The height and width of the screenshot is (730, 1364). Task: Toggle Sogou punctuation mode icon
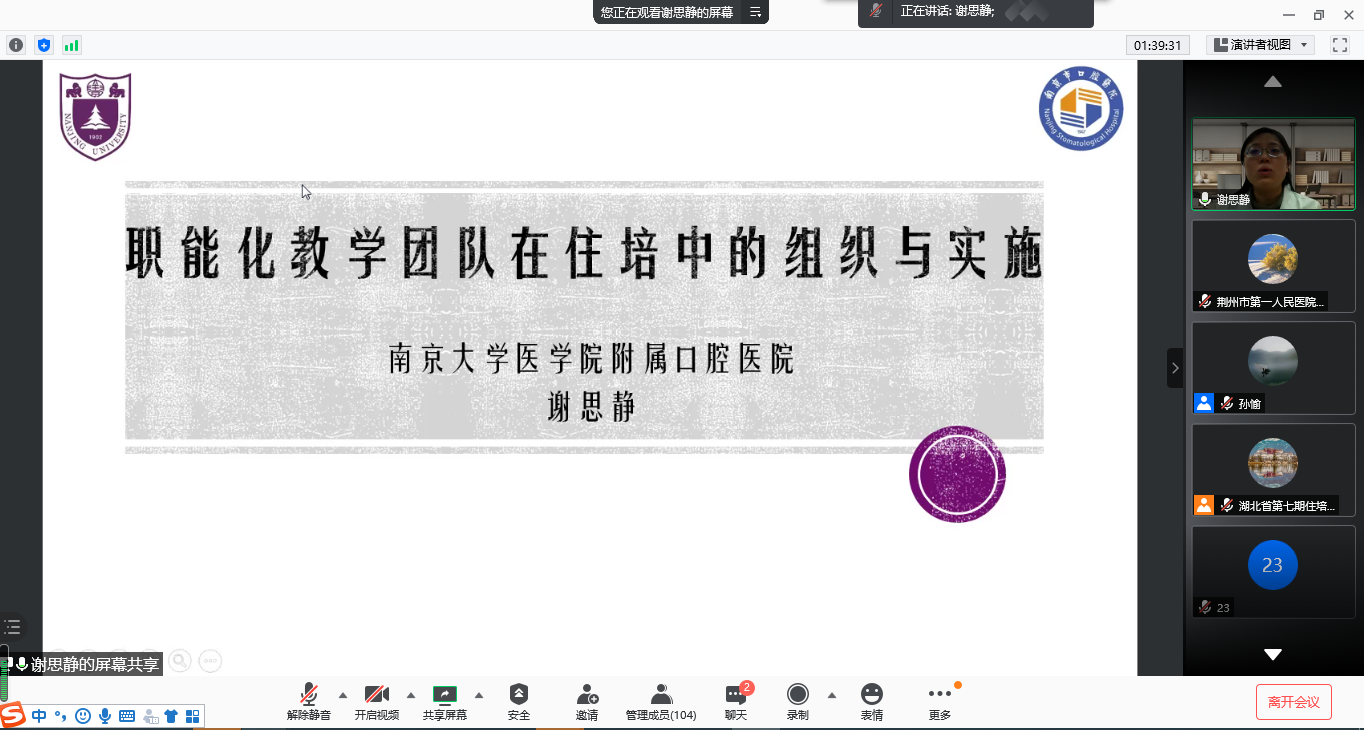[61, 716]
